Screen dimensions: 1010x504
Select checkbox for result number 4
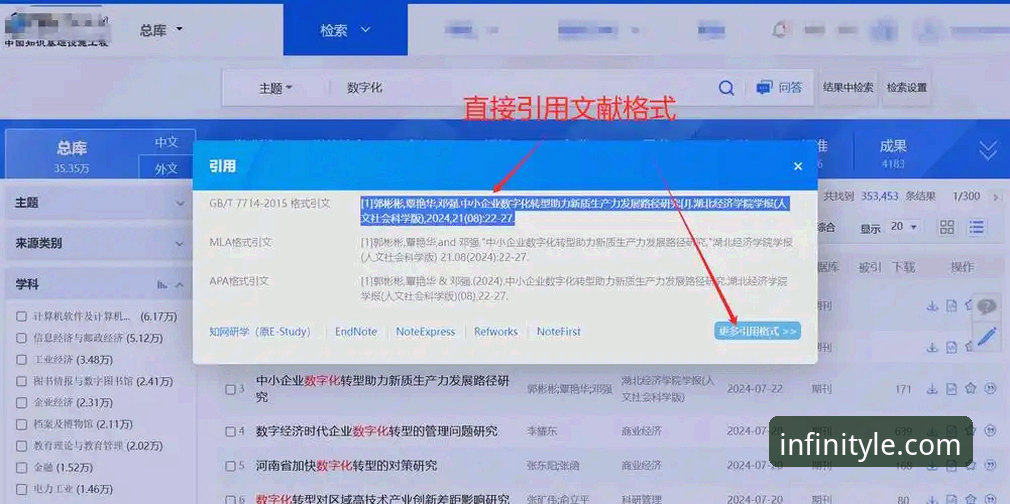point(230,431)
